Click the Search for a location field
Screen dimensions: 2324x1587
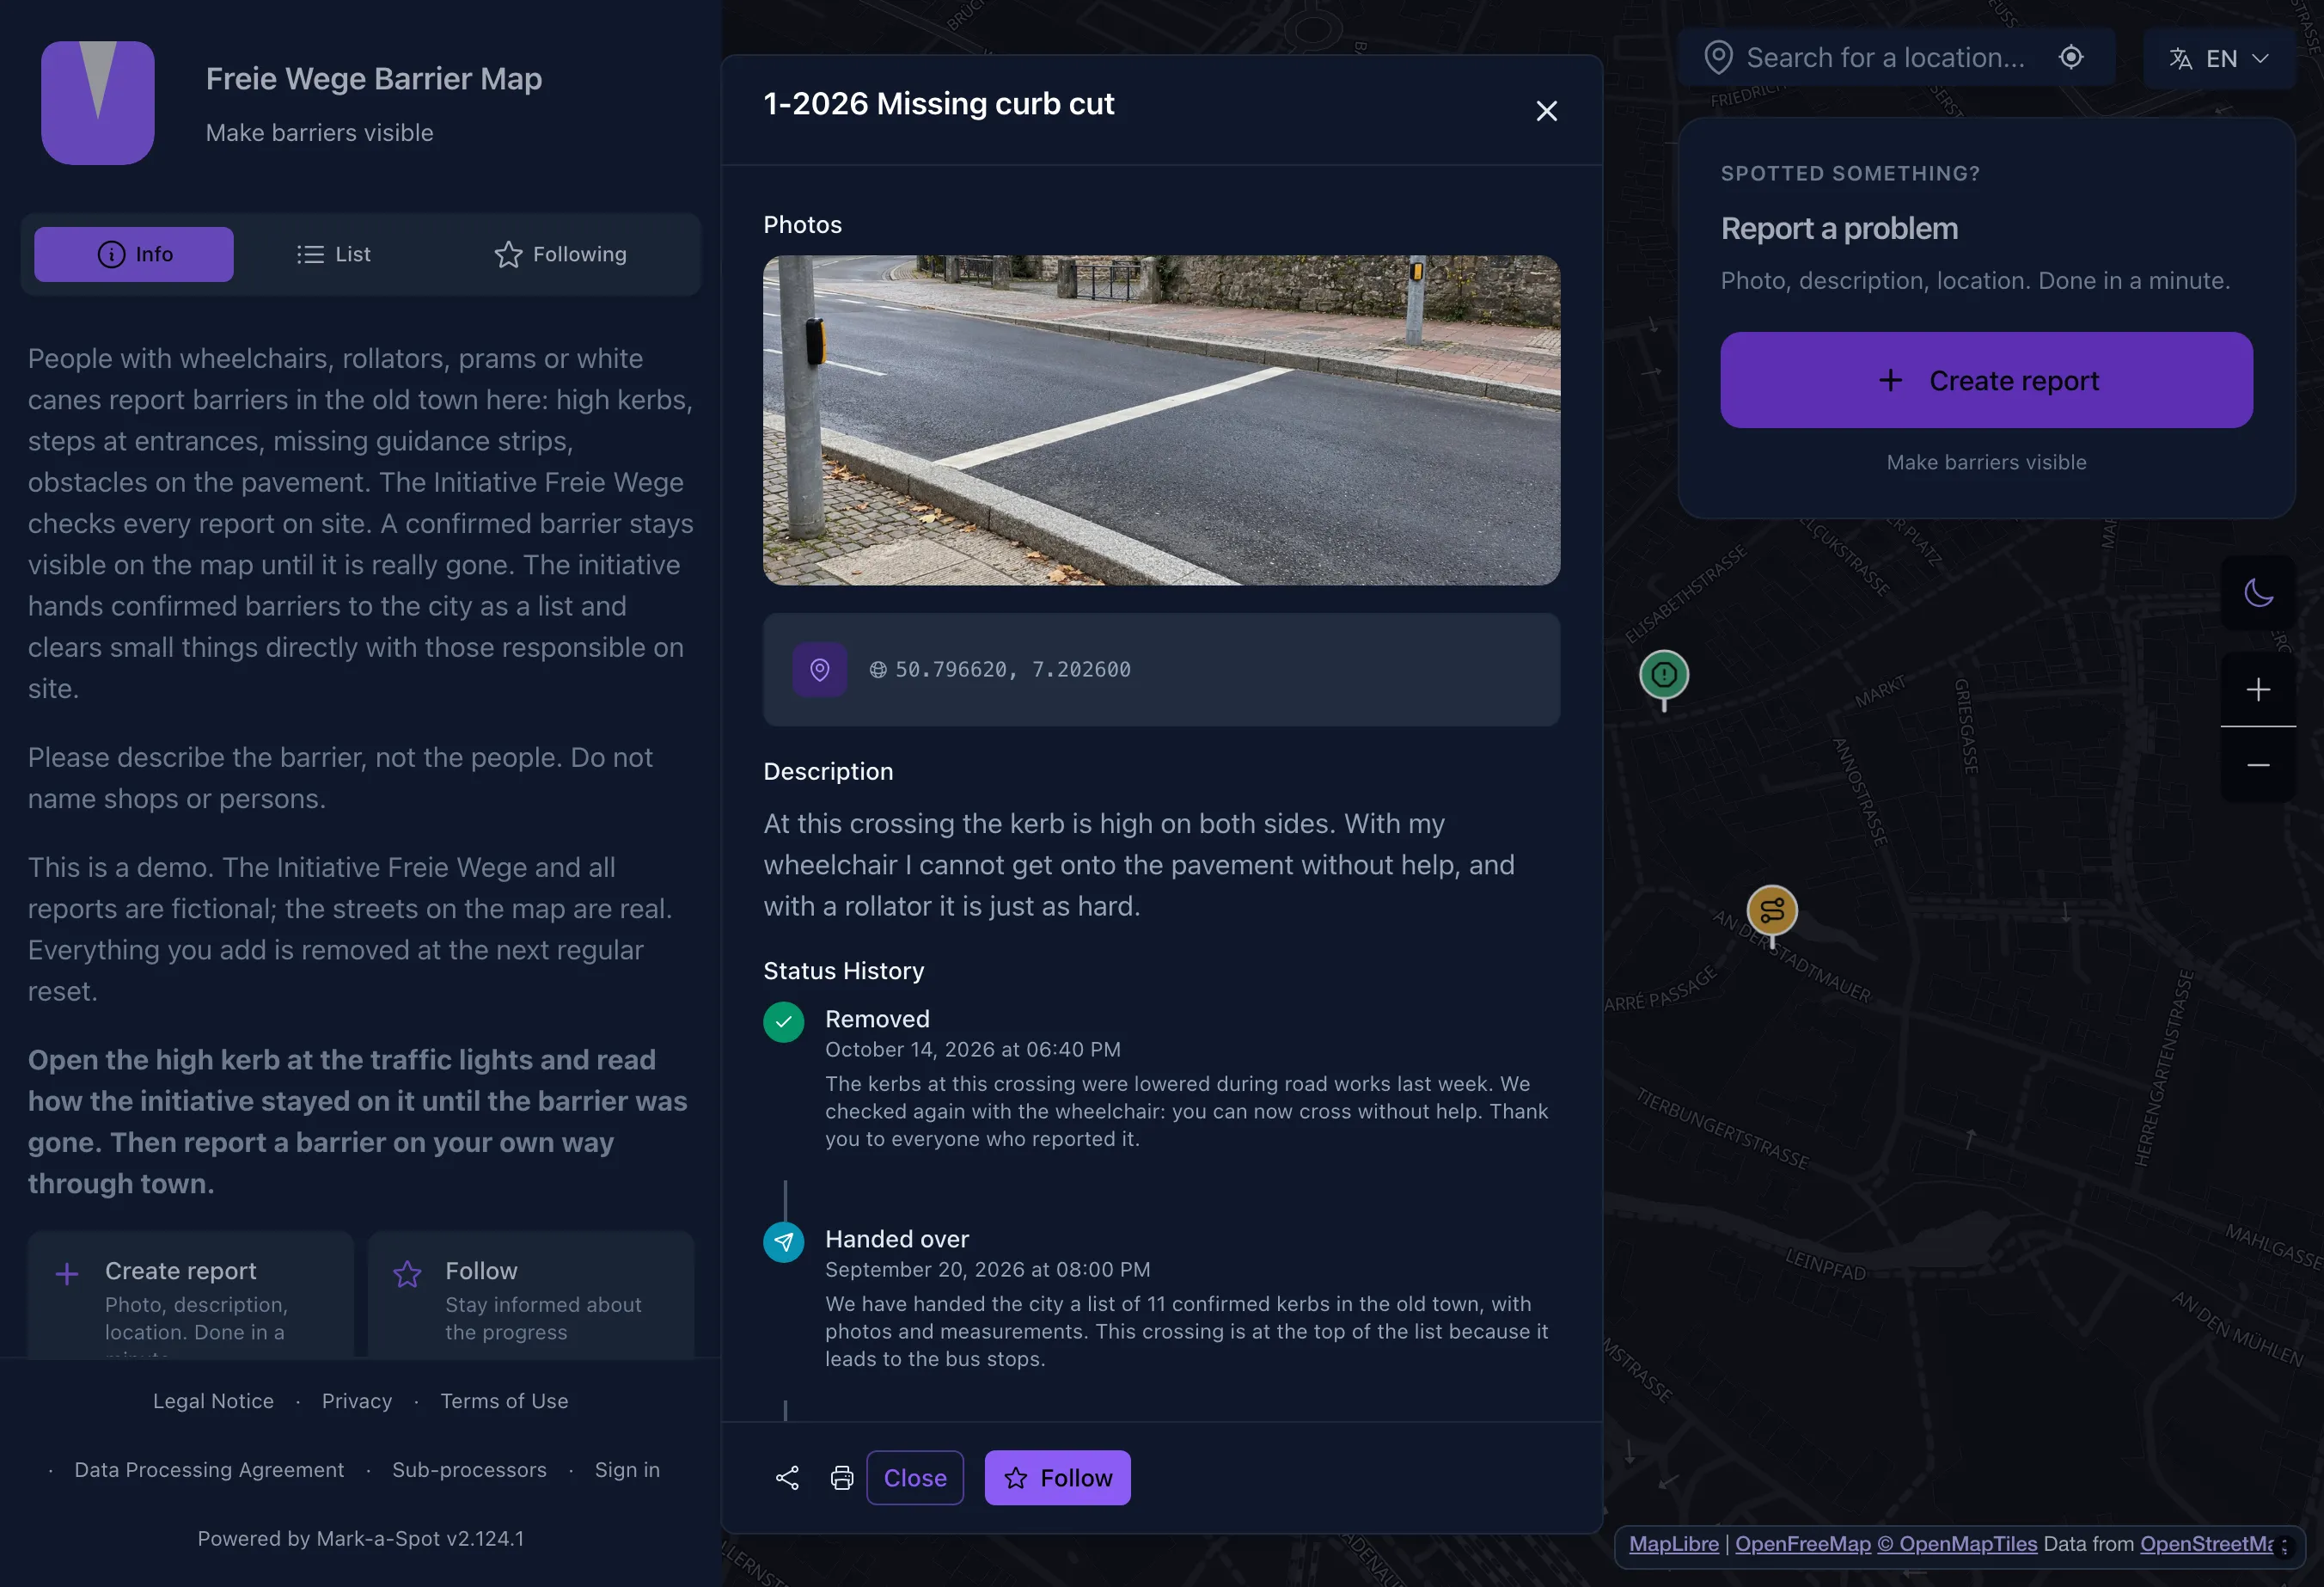tap(1884, 57)
